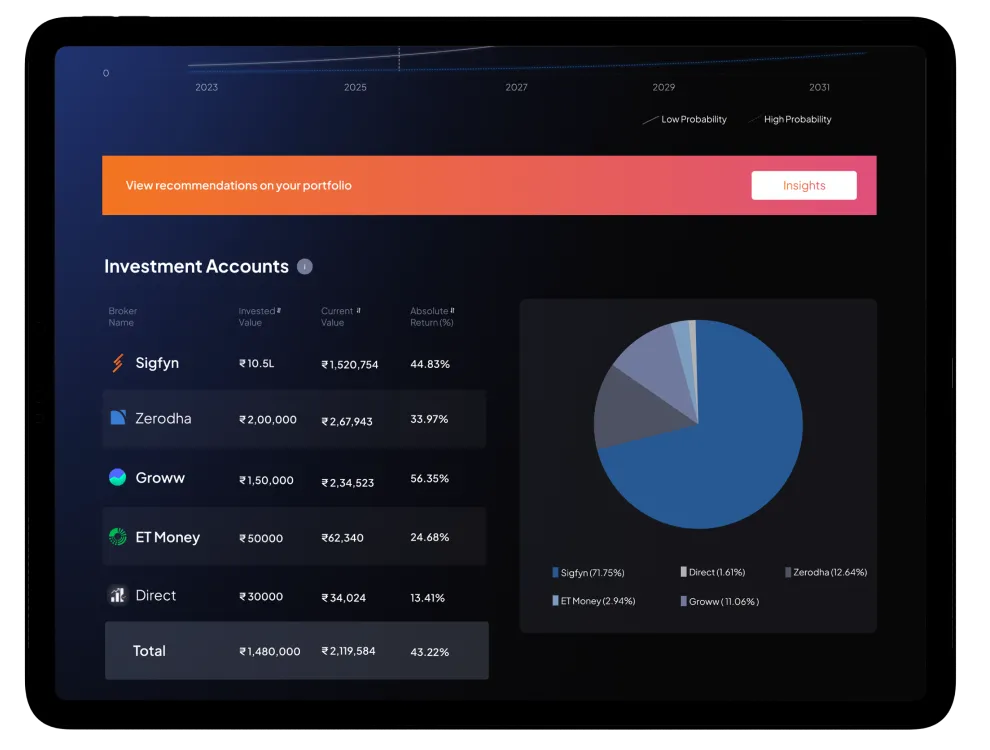
Task: Click the Direct (1.61%) legend label
Action: tap(717, 572)
